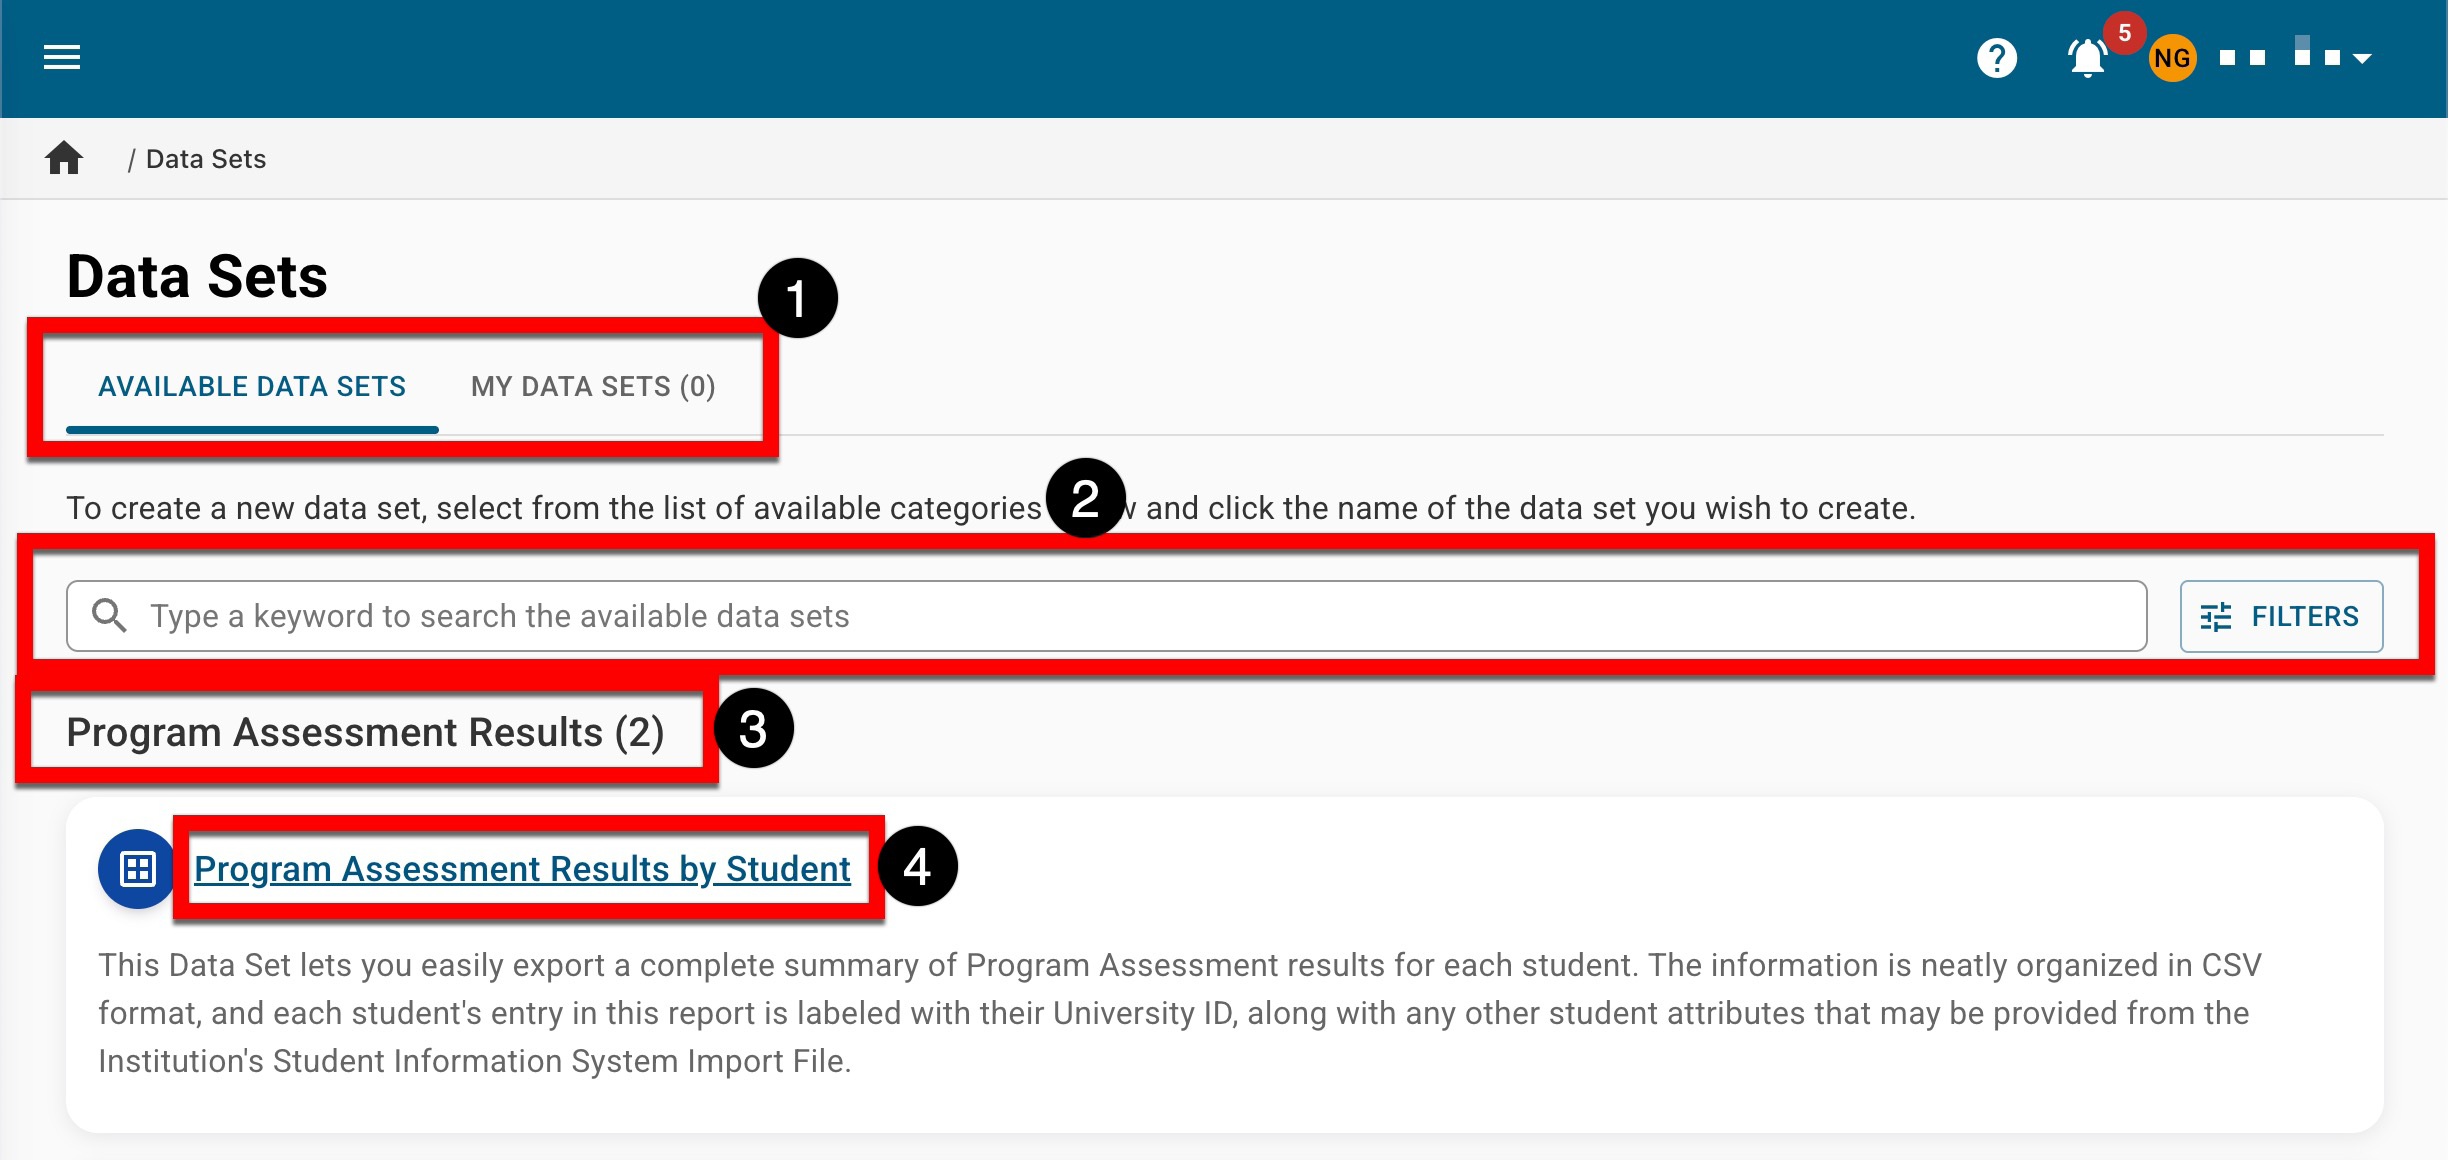2448x1160 pixels.
Task: Click the sliders icon on the Filters button
Action: click(x=2216, y=617)
